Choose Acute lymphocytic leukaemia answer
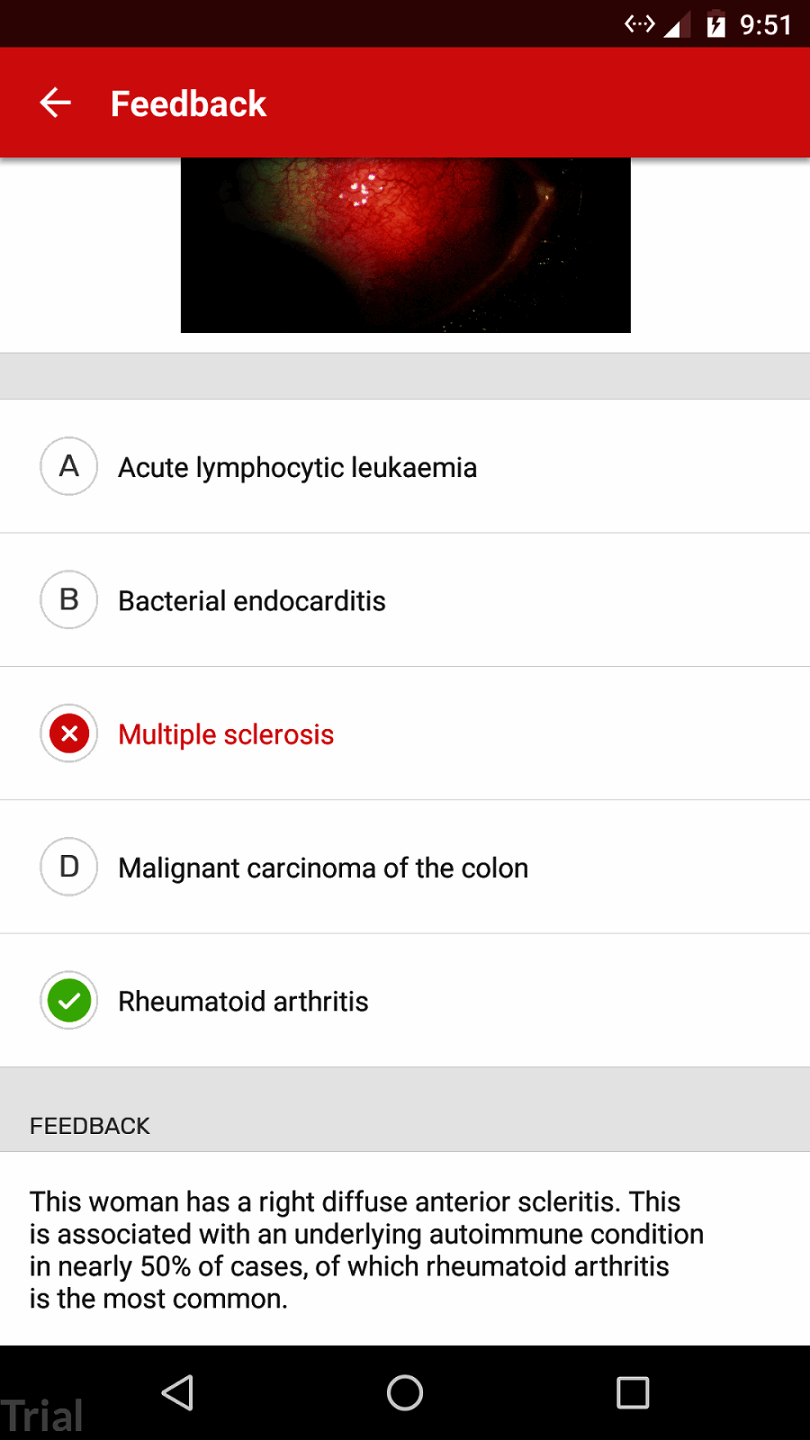The width and height of the screenshot is (810, 1440). (297, 467)
